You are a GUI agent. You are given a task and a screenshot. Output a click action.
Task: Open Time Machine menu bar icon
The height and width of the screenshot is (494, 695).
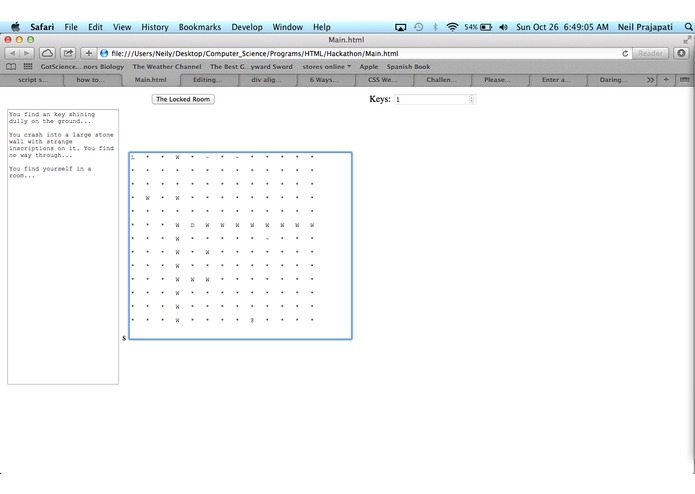(x=418, y=27)
